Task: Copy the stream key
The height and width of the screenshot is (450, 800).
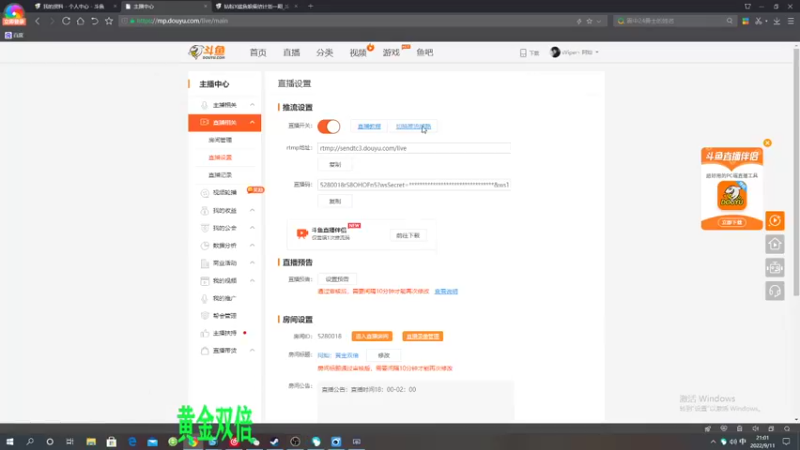Action: tap(335, 201)
